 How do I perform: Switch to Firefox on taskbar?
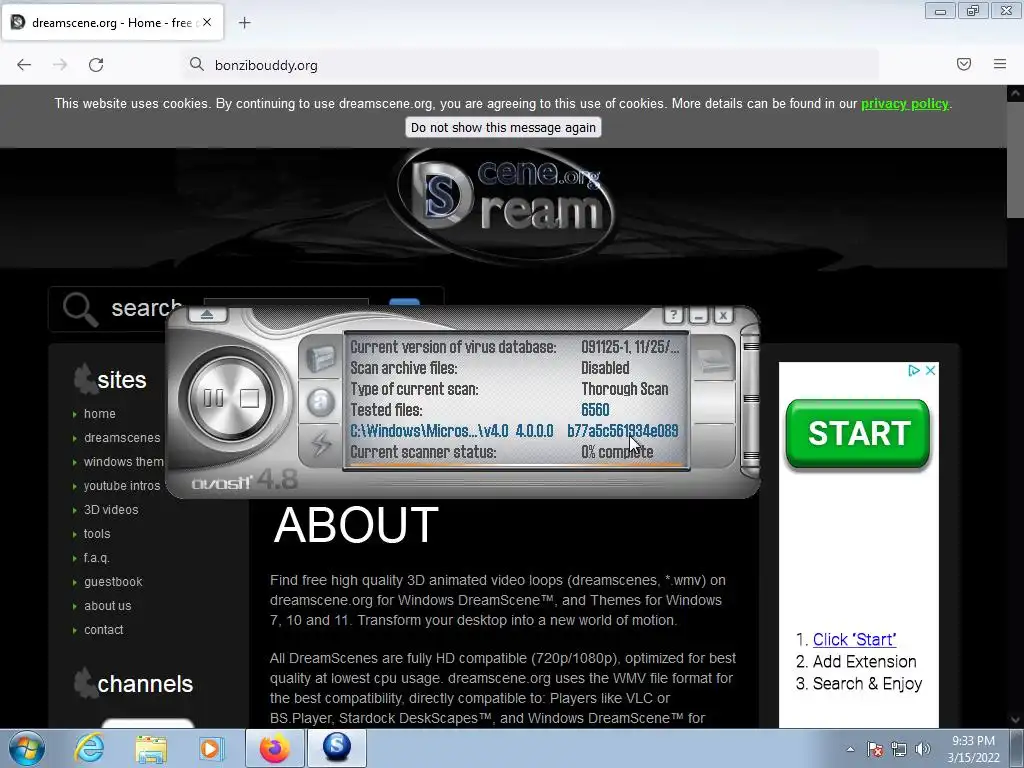point(274,748)
